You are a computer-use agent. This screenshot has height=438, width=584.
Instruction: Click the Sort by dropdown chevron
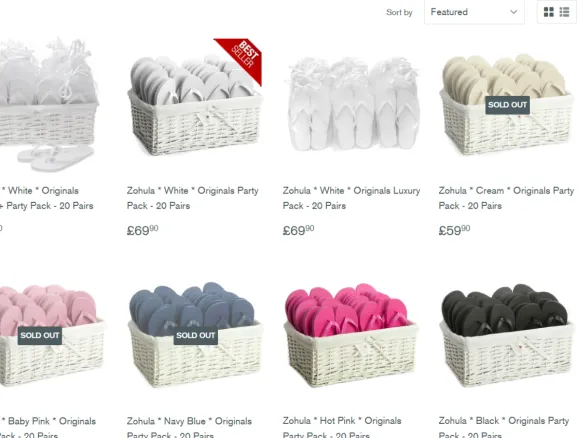(x=514, y=12)
